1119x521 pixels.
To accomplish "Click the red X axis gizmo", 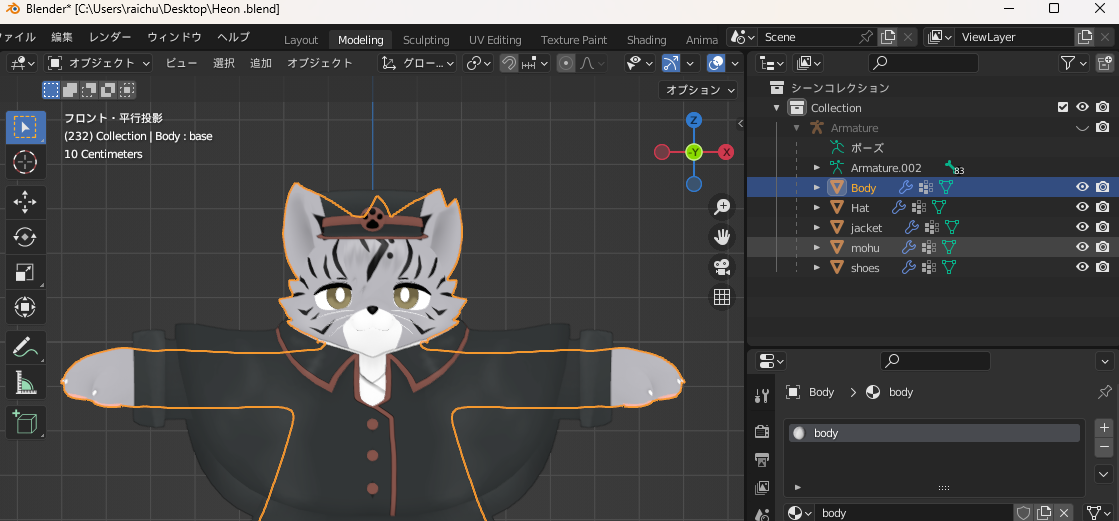I will click(726, 152).
